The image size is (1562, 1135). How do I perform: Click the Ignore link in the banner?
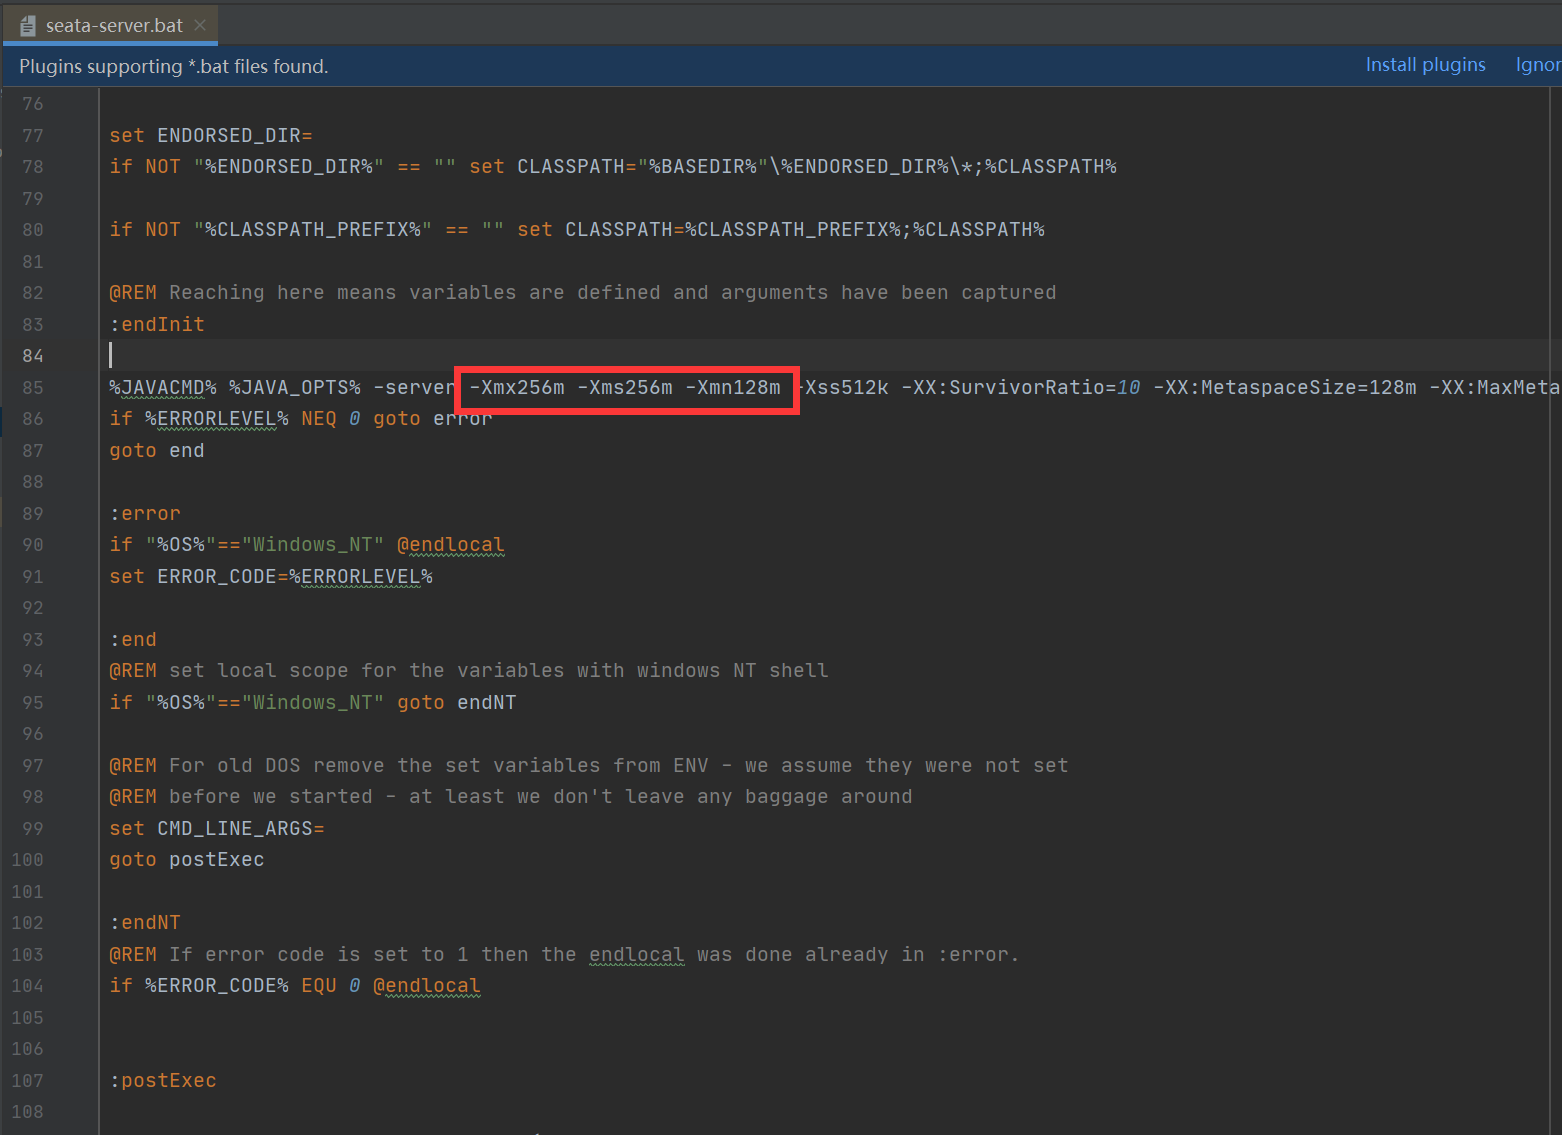1538,65
